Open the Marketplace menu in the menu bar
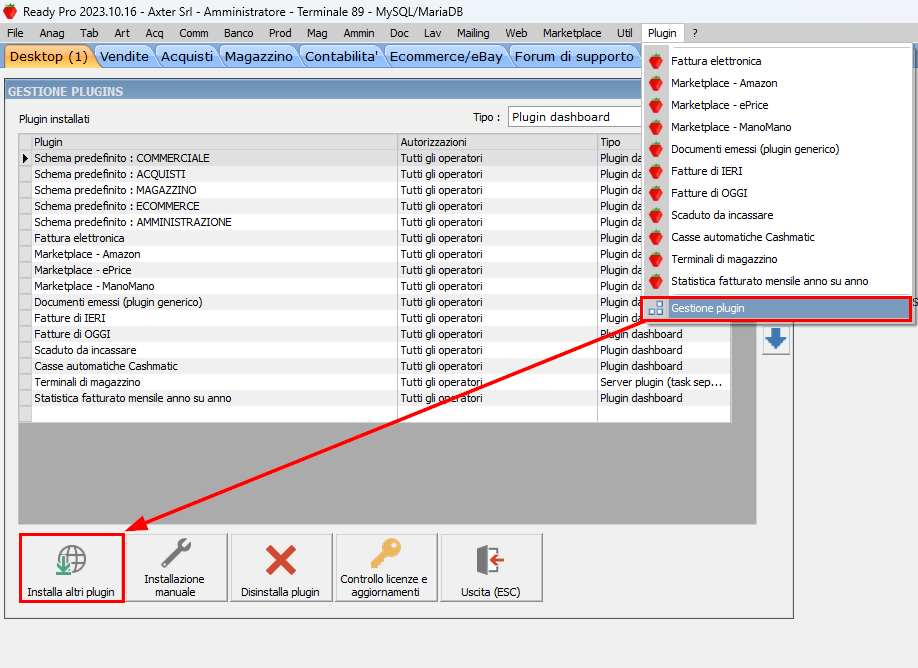 tap(572, 33)
